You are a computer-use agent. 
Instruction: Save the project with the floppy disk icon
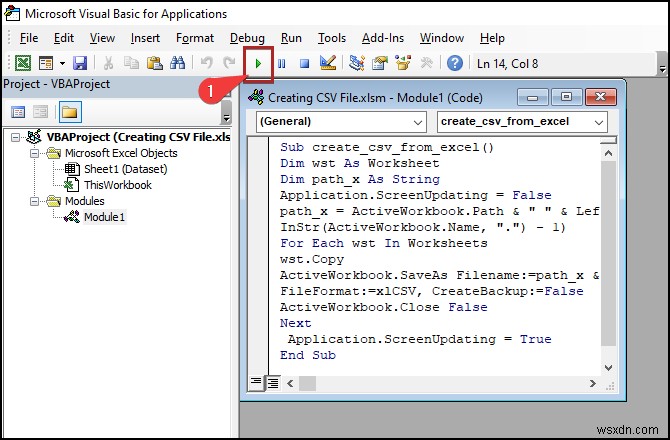click(80, 63)
